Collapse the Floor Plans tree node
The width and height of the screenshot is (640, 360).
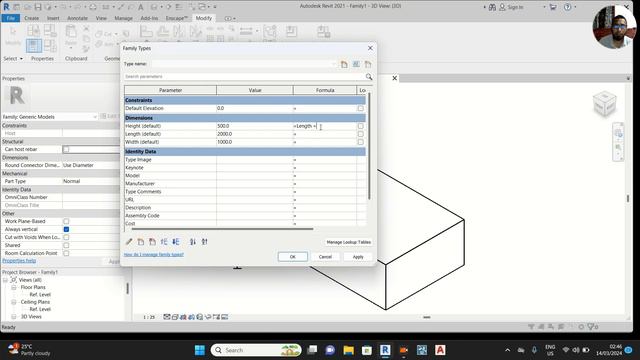click(13, 287)
